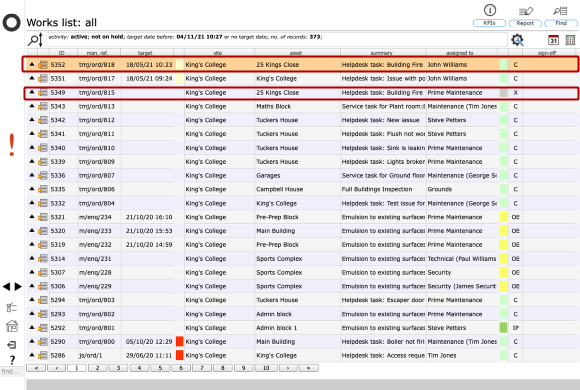Open the home building sidebar icon
Viewport: 580px width, 390px height.
12,326
